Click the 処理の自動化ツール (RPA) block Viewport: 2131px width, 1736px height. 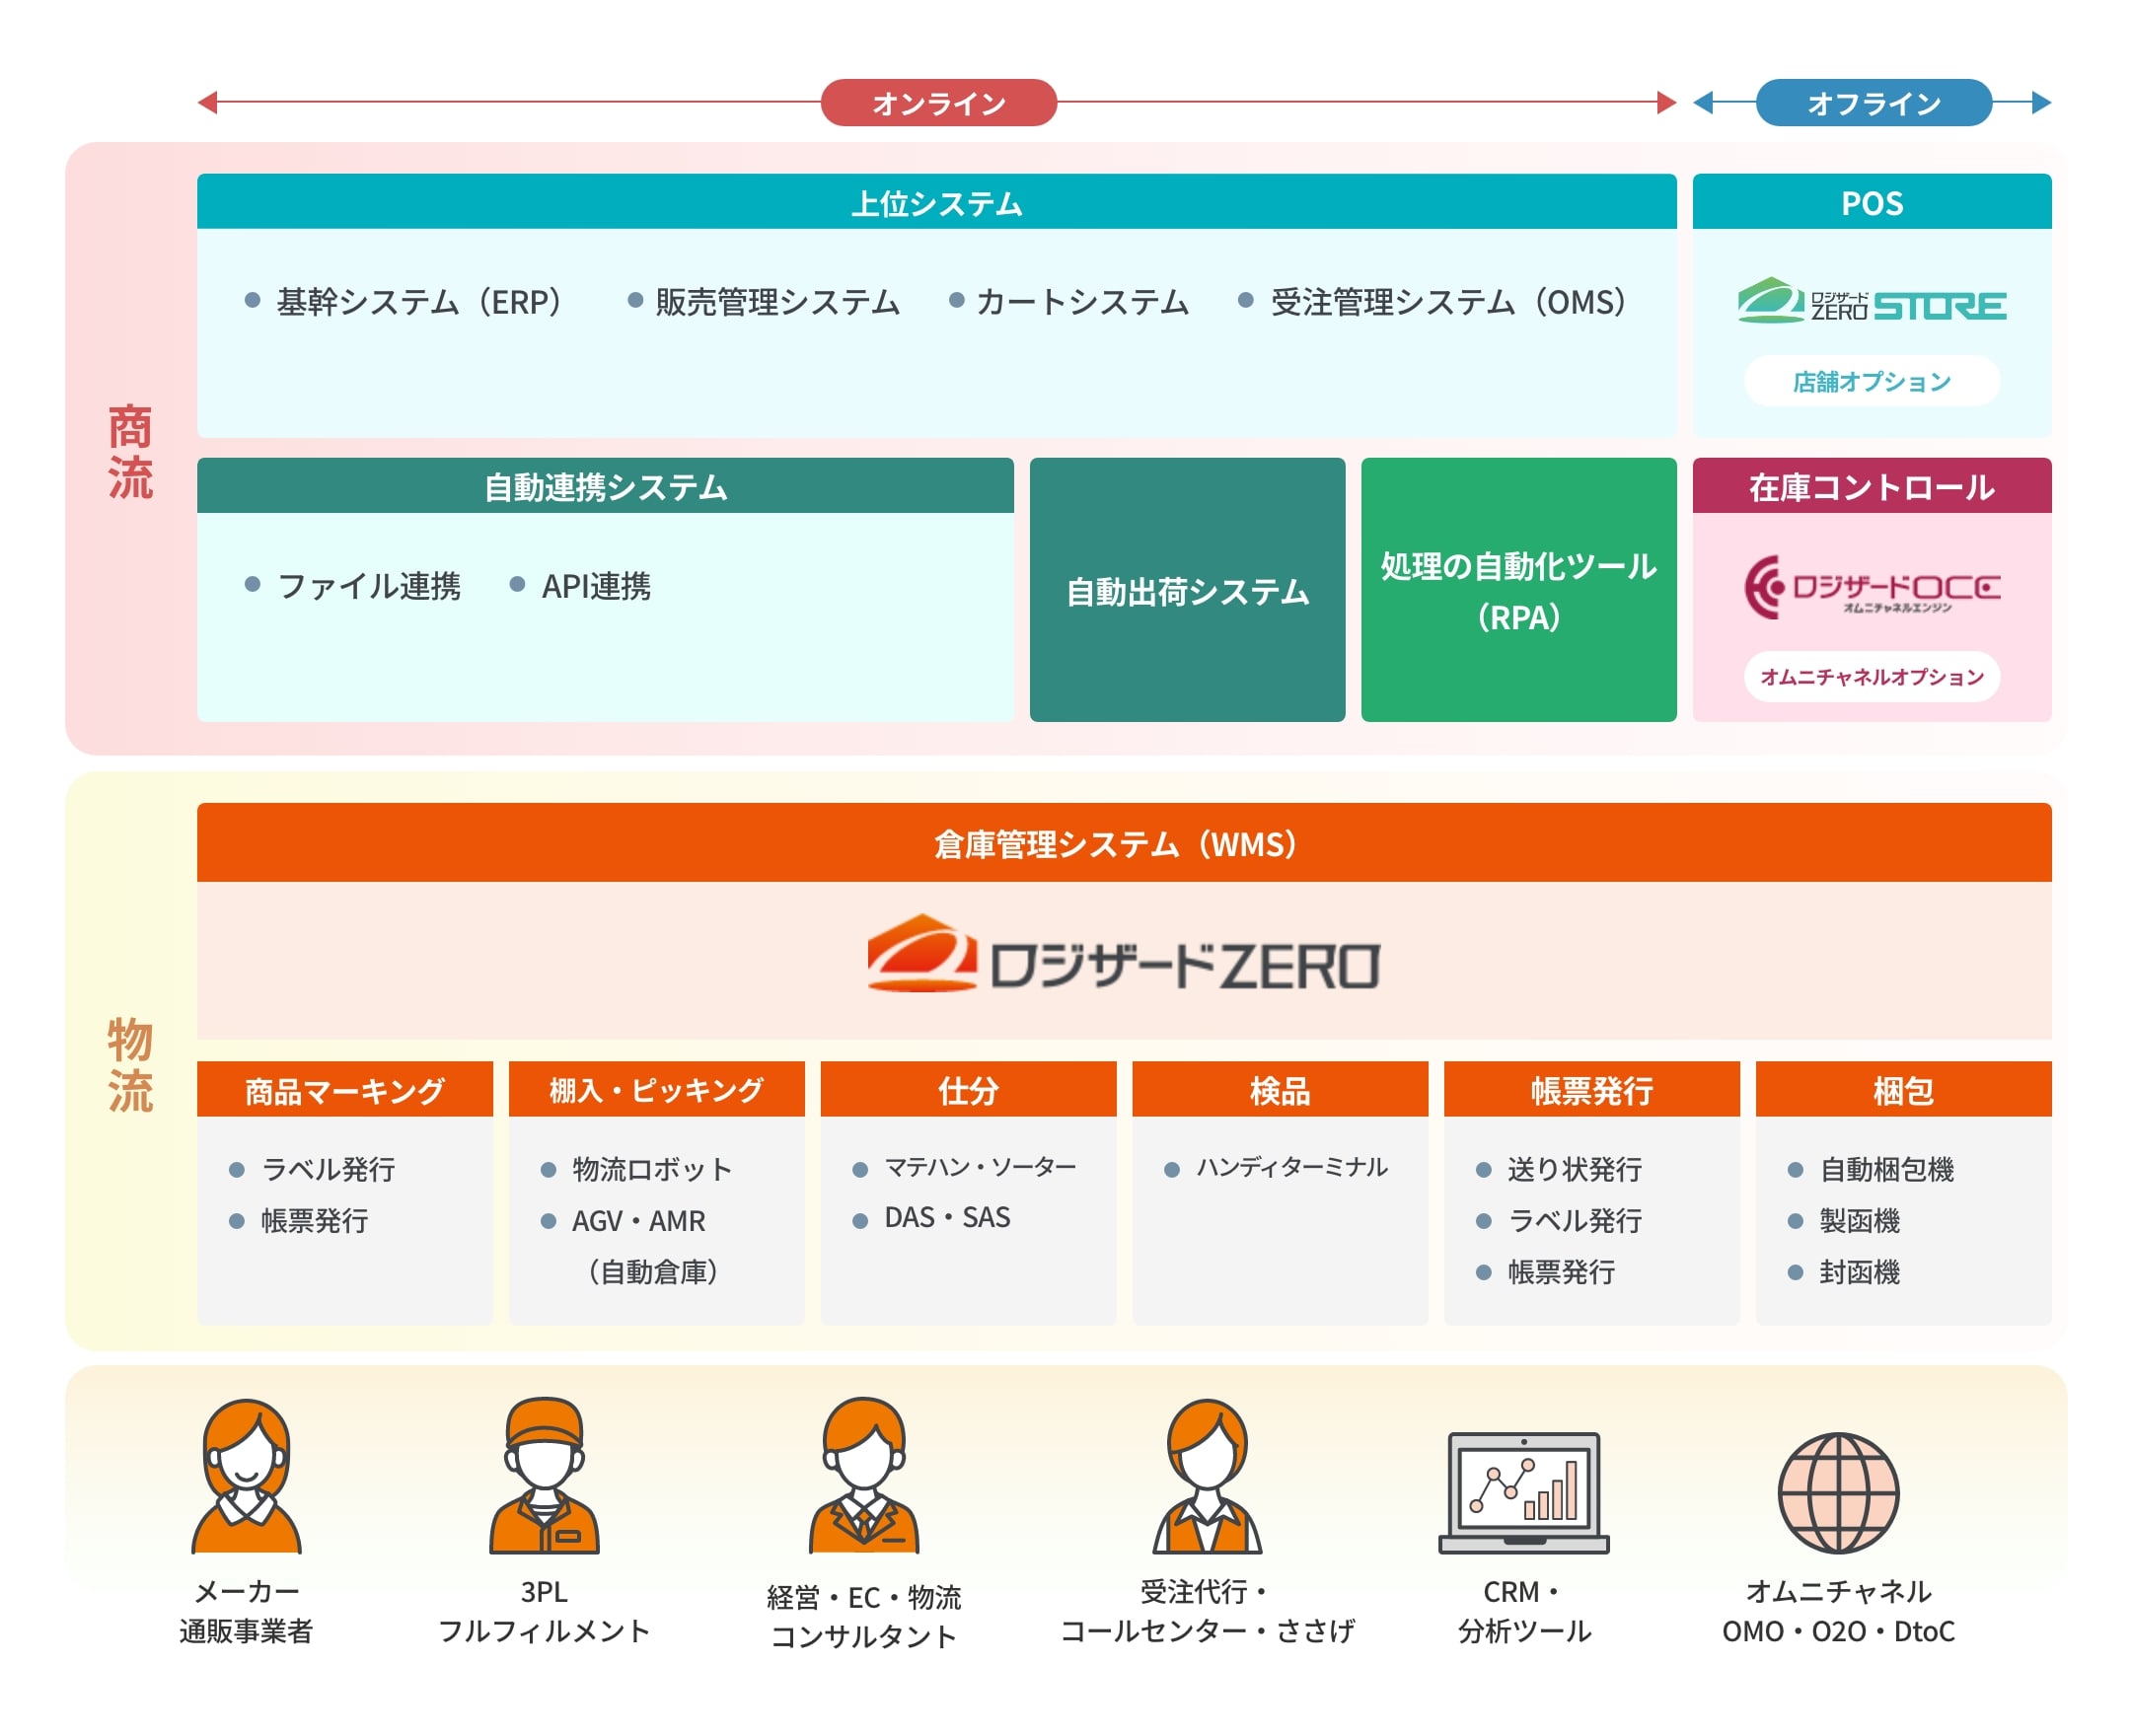(1518, 590)
